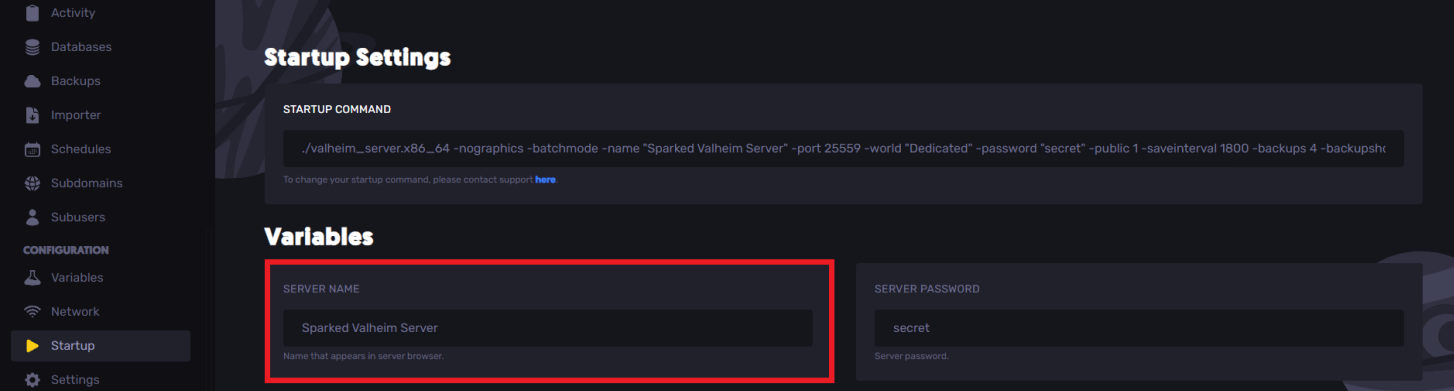The image size is (1454, 391).
Task: Edit the Server Name input field
Action: pos(548,327)
